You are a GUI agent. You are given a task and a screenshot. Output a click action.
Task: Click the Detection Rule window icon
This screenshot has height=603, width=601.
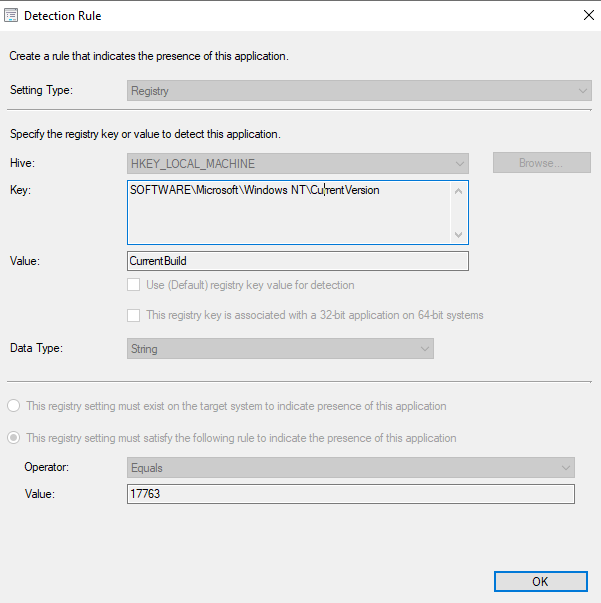(x=11, y=15)
